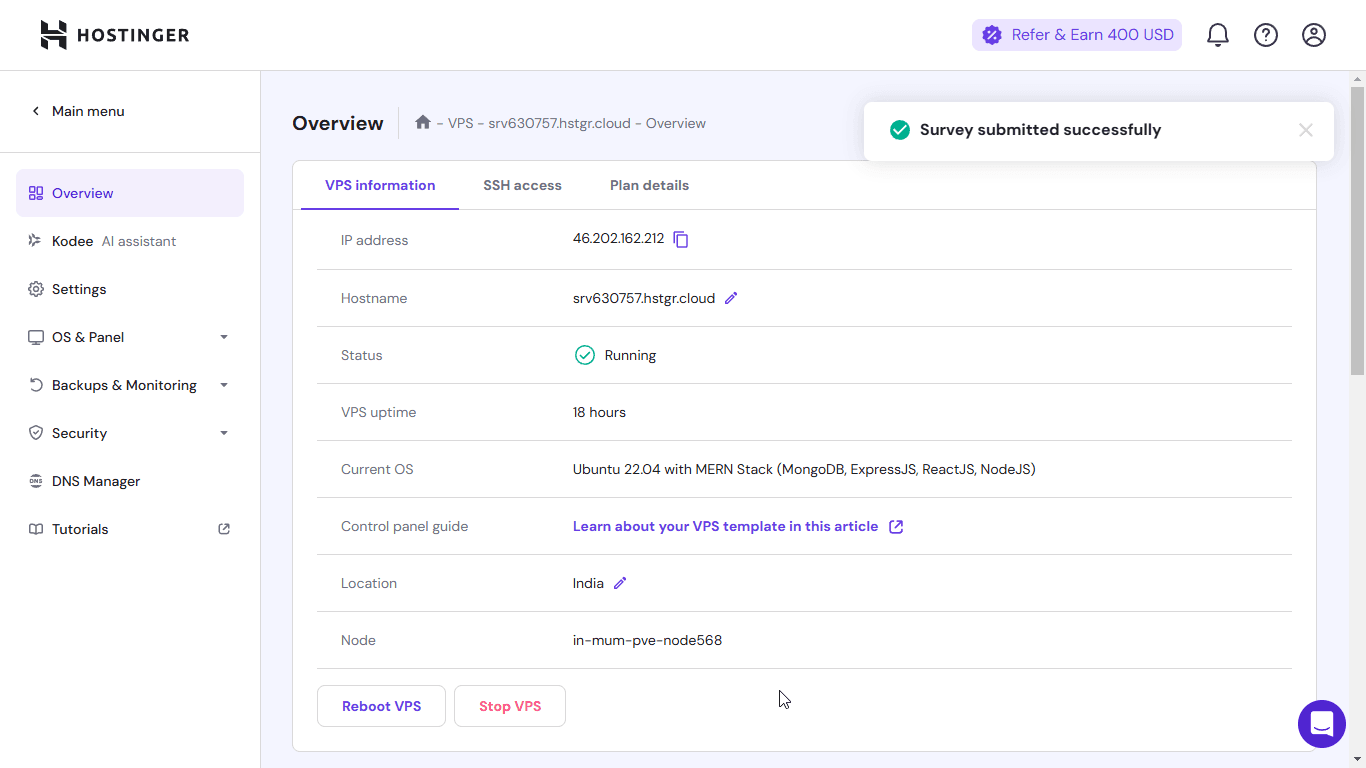Click the Hostinger logo
This screenshot has height=768, width=1366.
[115, 35]
